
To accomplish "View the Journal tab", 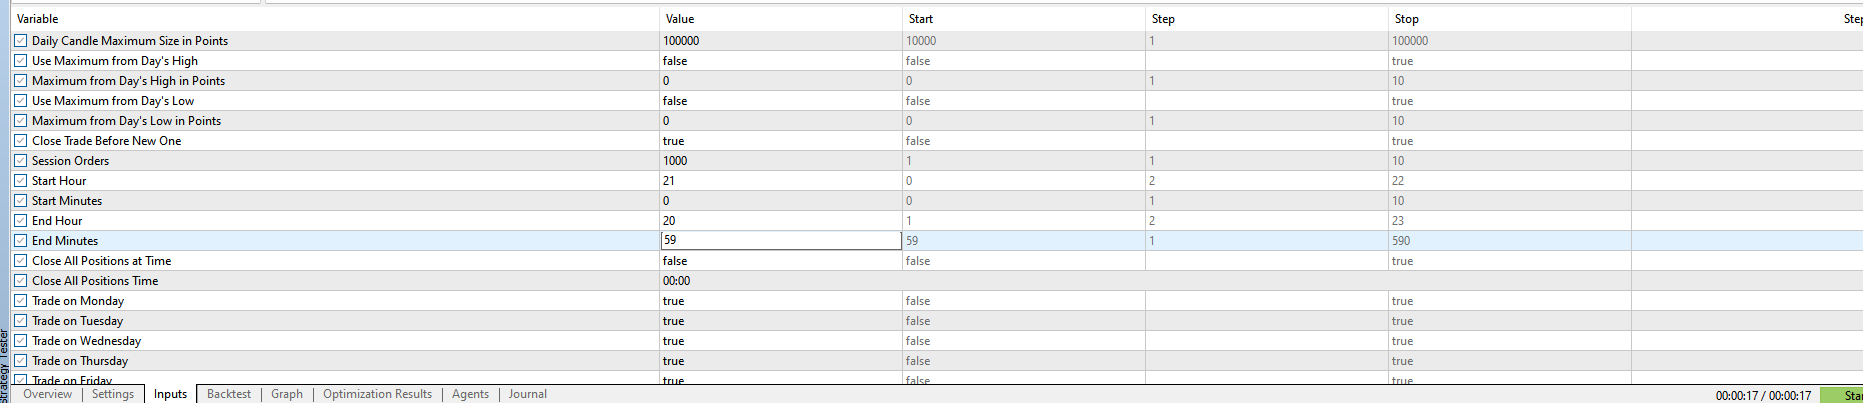I will (527, 394).
